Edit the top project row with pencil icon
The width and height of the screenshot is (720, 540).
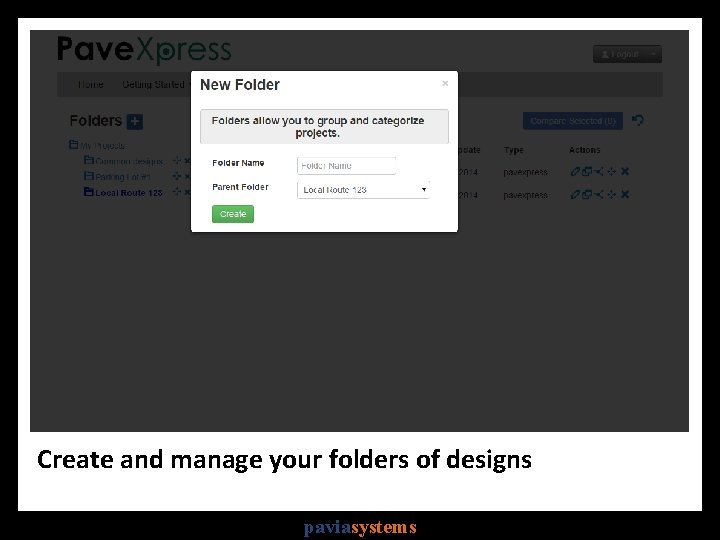tap(575, 171)
